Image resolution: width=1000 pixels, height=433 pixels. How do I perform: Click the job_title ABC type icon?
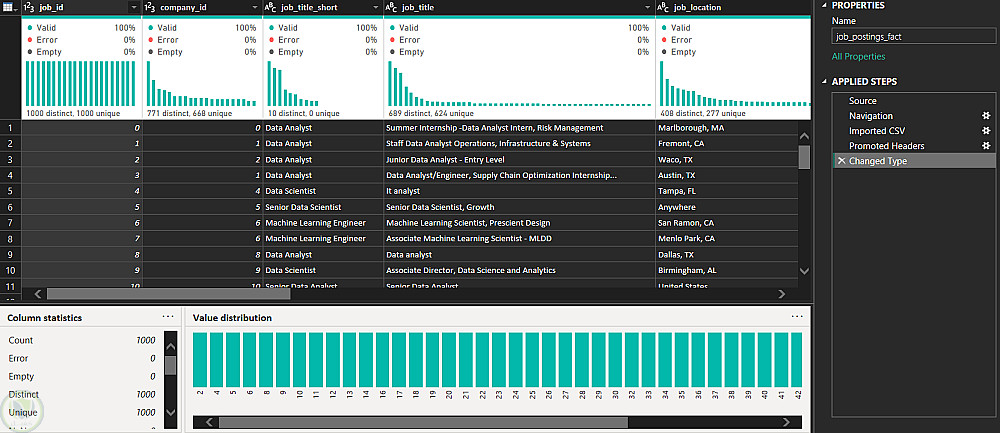(392, 7)
